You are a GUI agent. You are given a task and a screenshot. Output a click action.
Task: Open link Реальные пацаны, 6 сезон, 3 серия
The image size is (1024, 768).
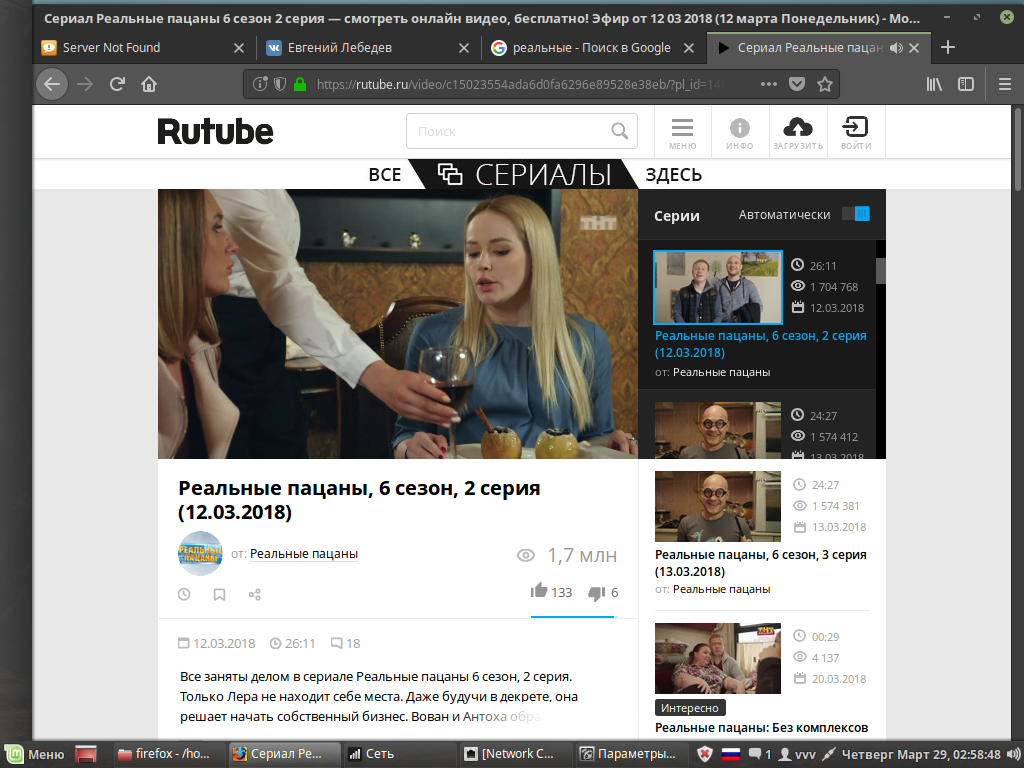pyautogui.click(x=760, y=562)
